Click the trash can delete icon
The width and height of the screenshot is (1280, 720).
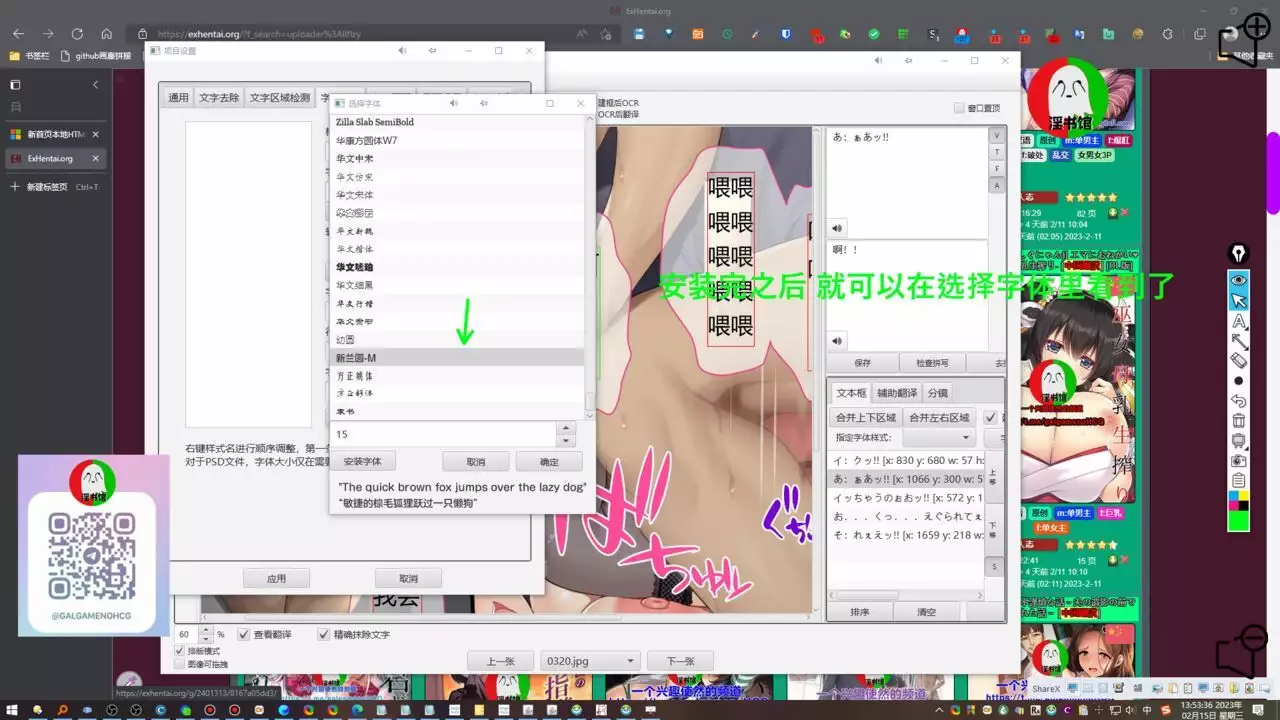tap(1239, 421)
